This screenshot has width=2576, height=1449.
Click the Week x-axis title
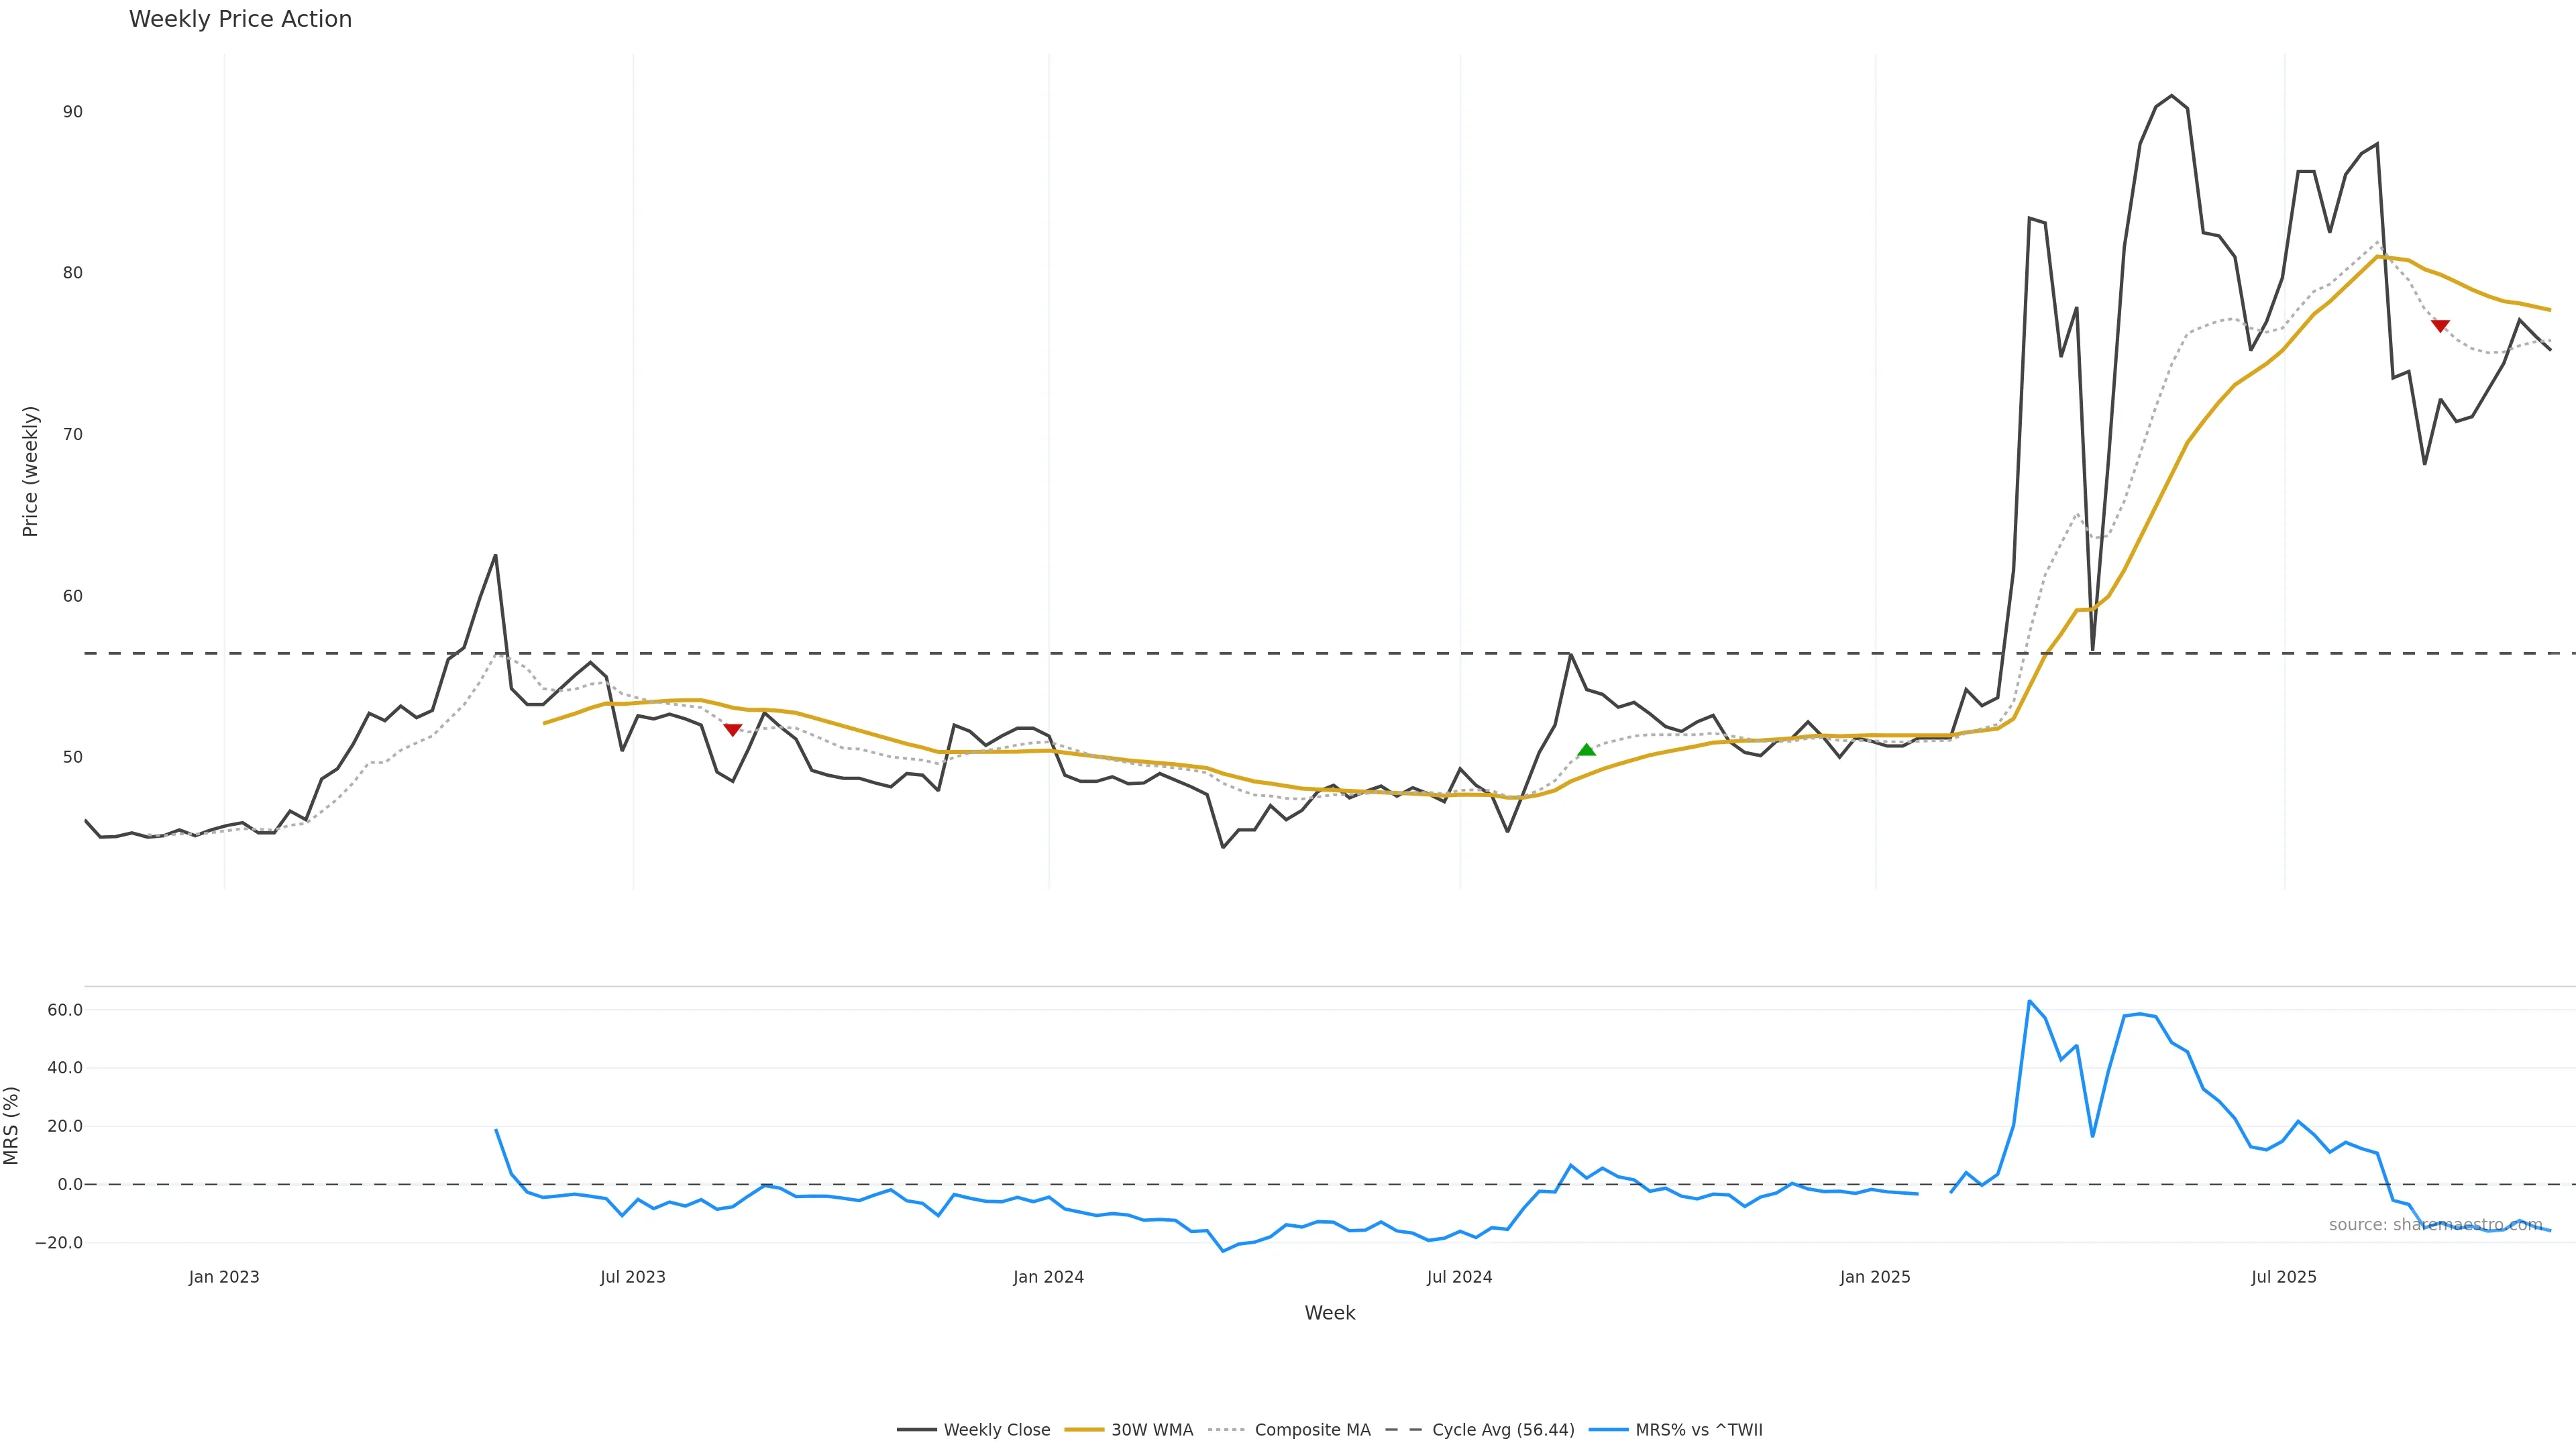pyautogui.click(x=1329, y=1313)
